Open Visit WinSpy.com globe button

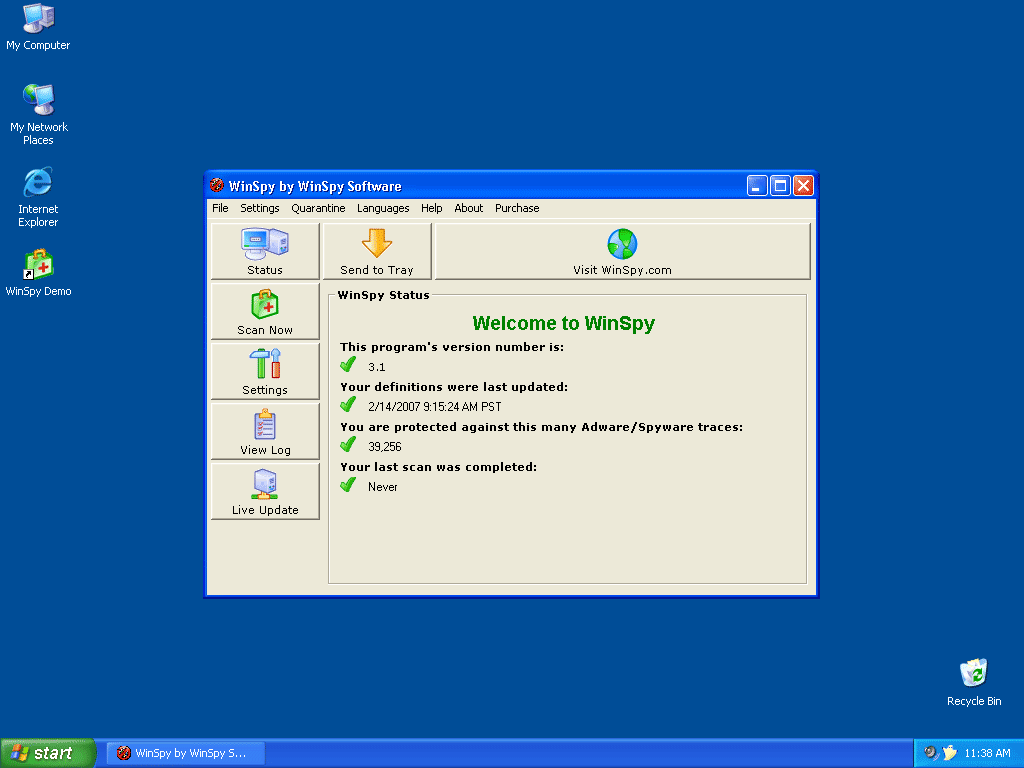tap(622, 251)
